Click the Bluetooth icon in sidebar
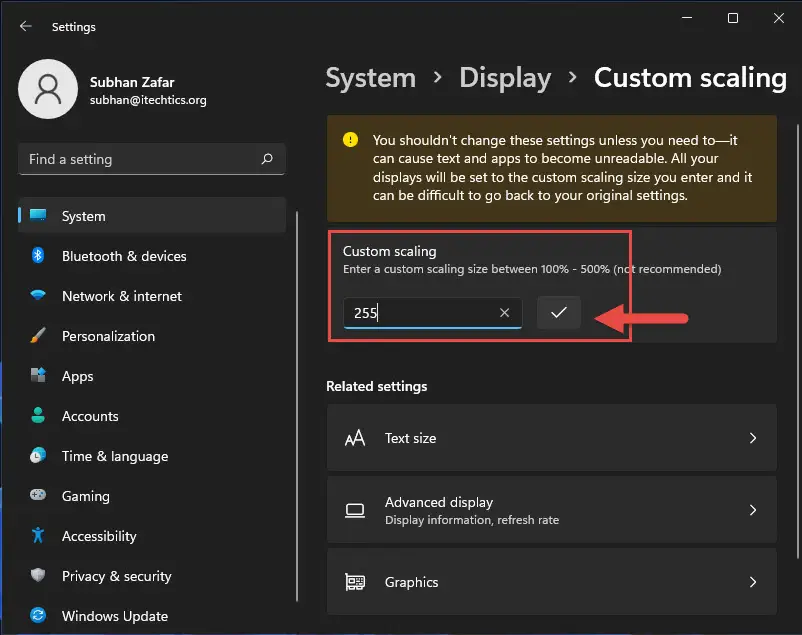 coord(38,255)
